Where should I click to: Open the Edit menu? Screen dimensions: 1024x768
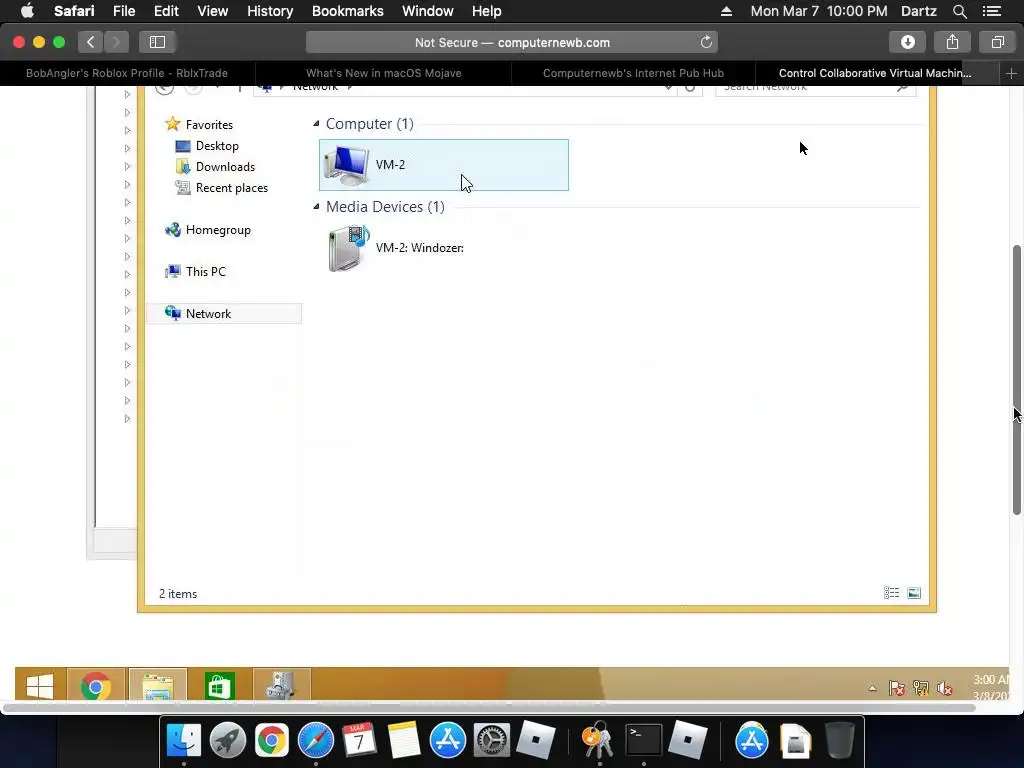166,11
